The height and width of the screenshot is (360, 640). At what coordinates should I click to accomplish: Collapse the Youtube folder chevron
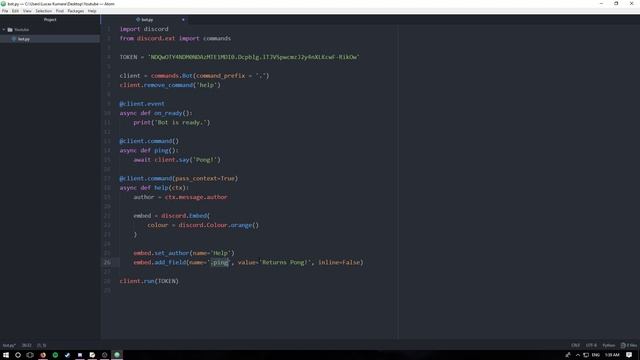[x=4, y=29]
